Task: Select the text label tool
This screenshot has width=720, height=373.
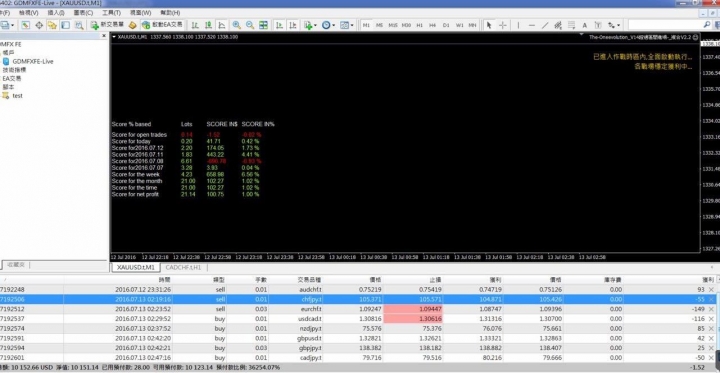Action: coord(598,25)
